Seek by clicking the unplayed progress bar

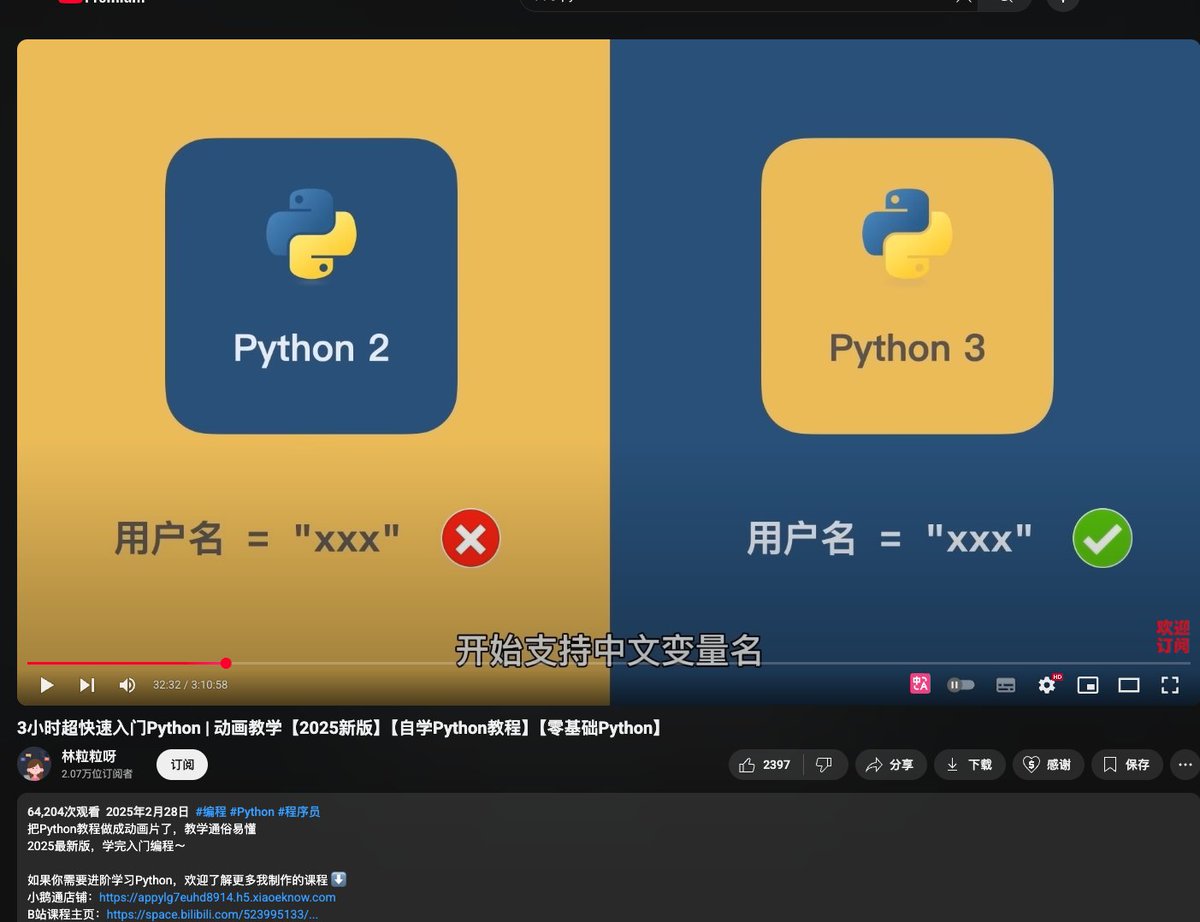(710, 663)
